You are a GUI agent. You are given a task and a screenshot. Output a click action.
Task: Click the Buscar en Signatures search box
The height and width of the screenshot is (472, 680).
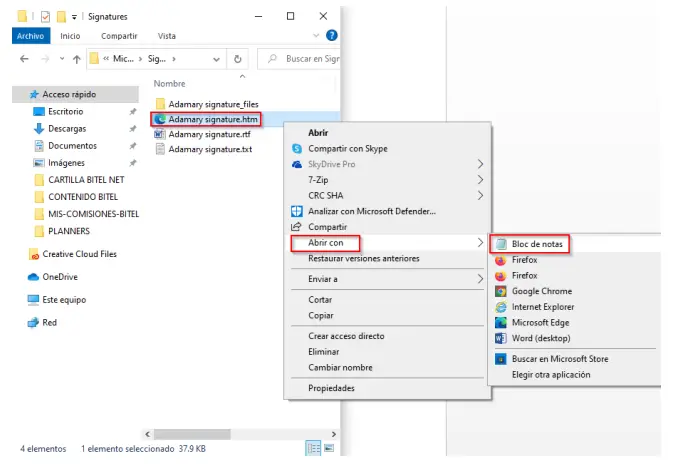pos(299,59)
